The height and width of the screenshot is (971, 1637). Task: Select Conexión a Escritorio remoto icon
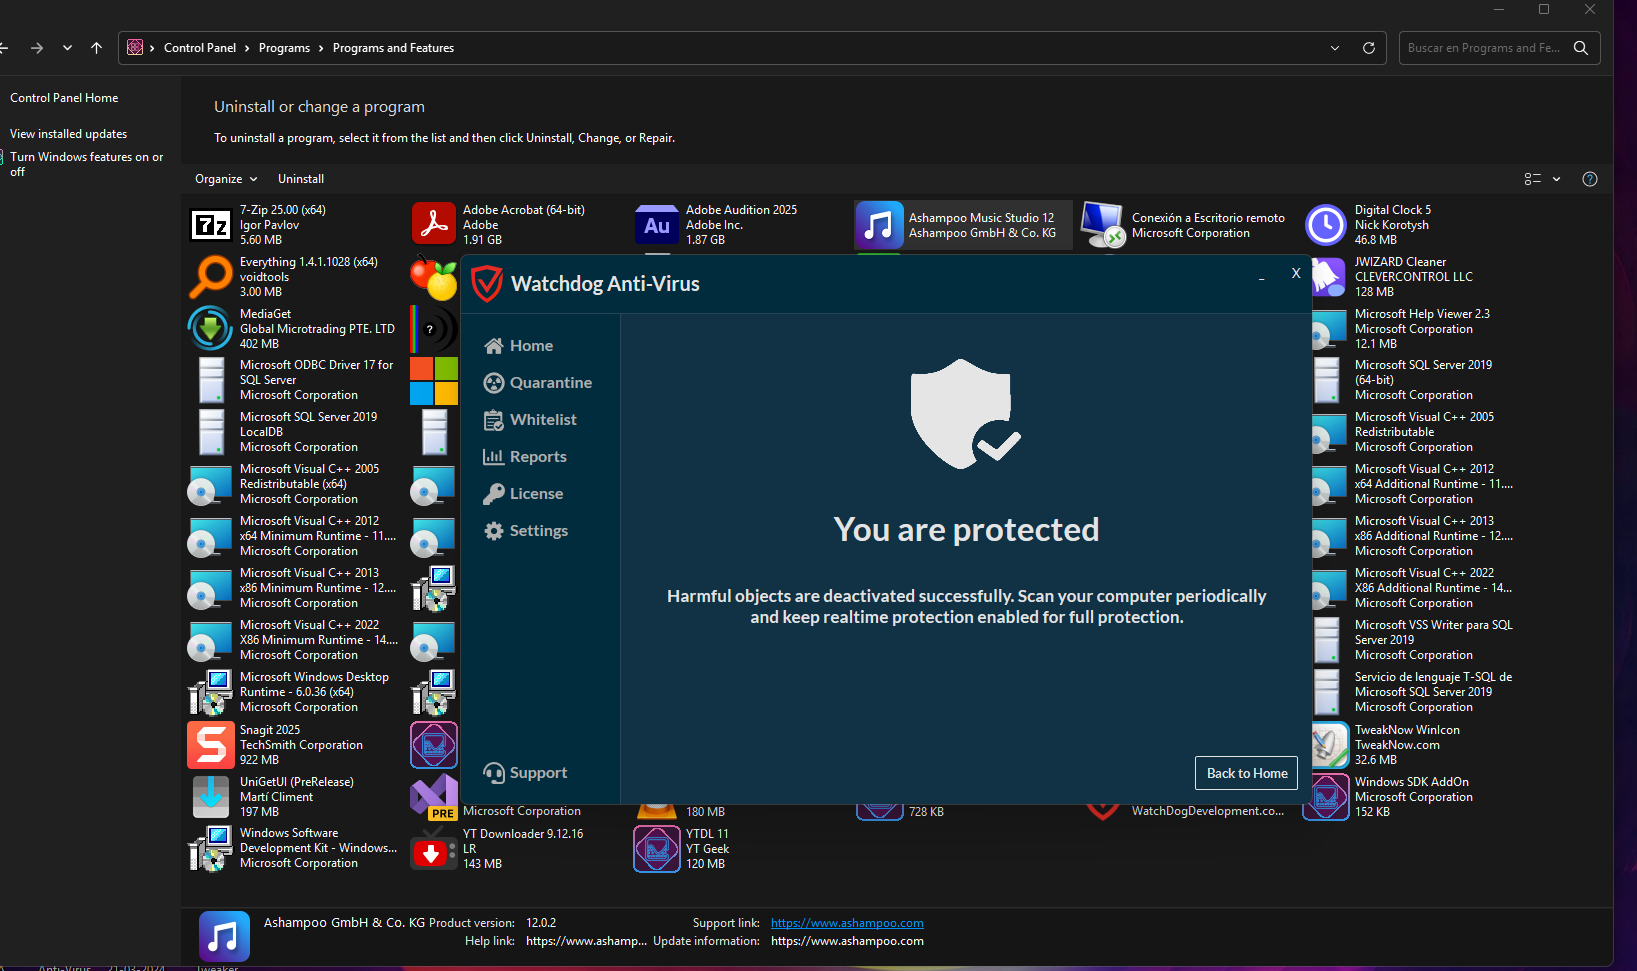tap(1103, 225)
